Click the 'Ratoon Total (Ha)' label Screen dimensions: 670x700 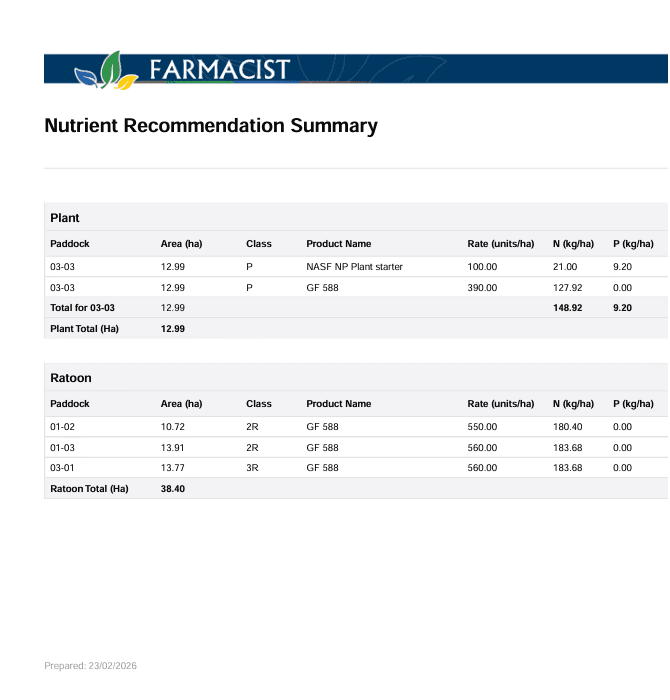tap(89, 489)
